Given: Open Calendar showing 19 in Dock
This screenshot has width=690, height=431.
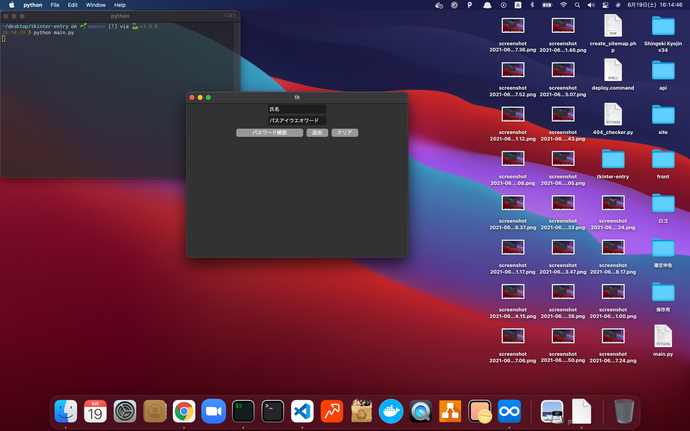Looking at the screenshot, I should [x=95, y=411].
